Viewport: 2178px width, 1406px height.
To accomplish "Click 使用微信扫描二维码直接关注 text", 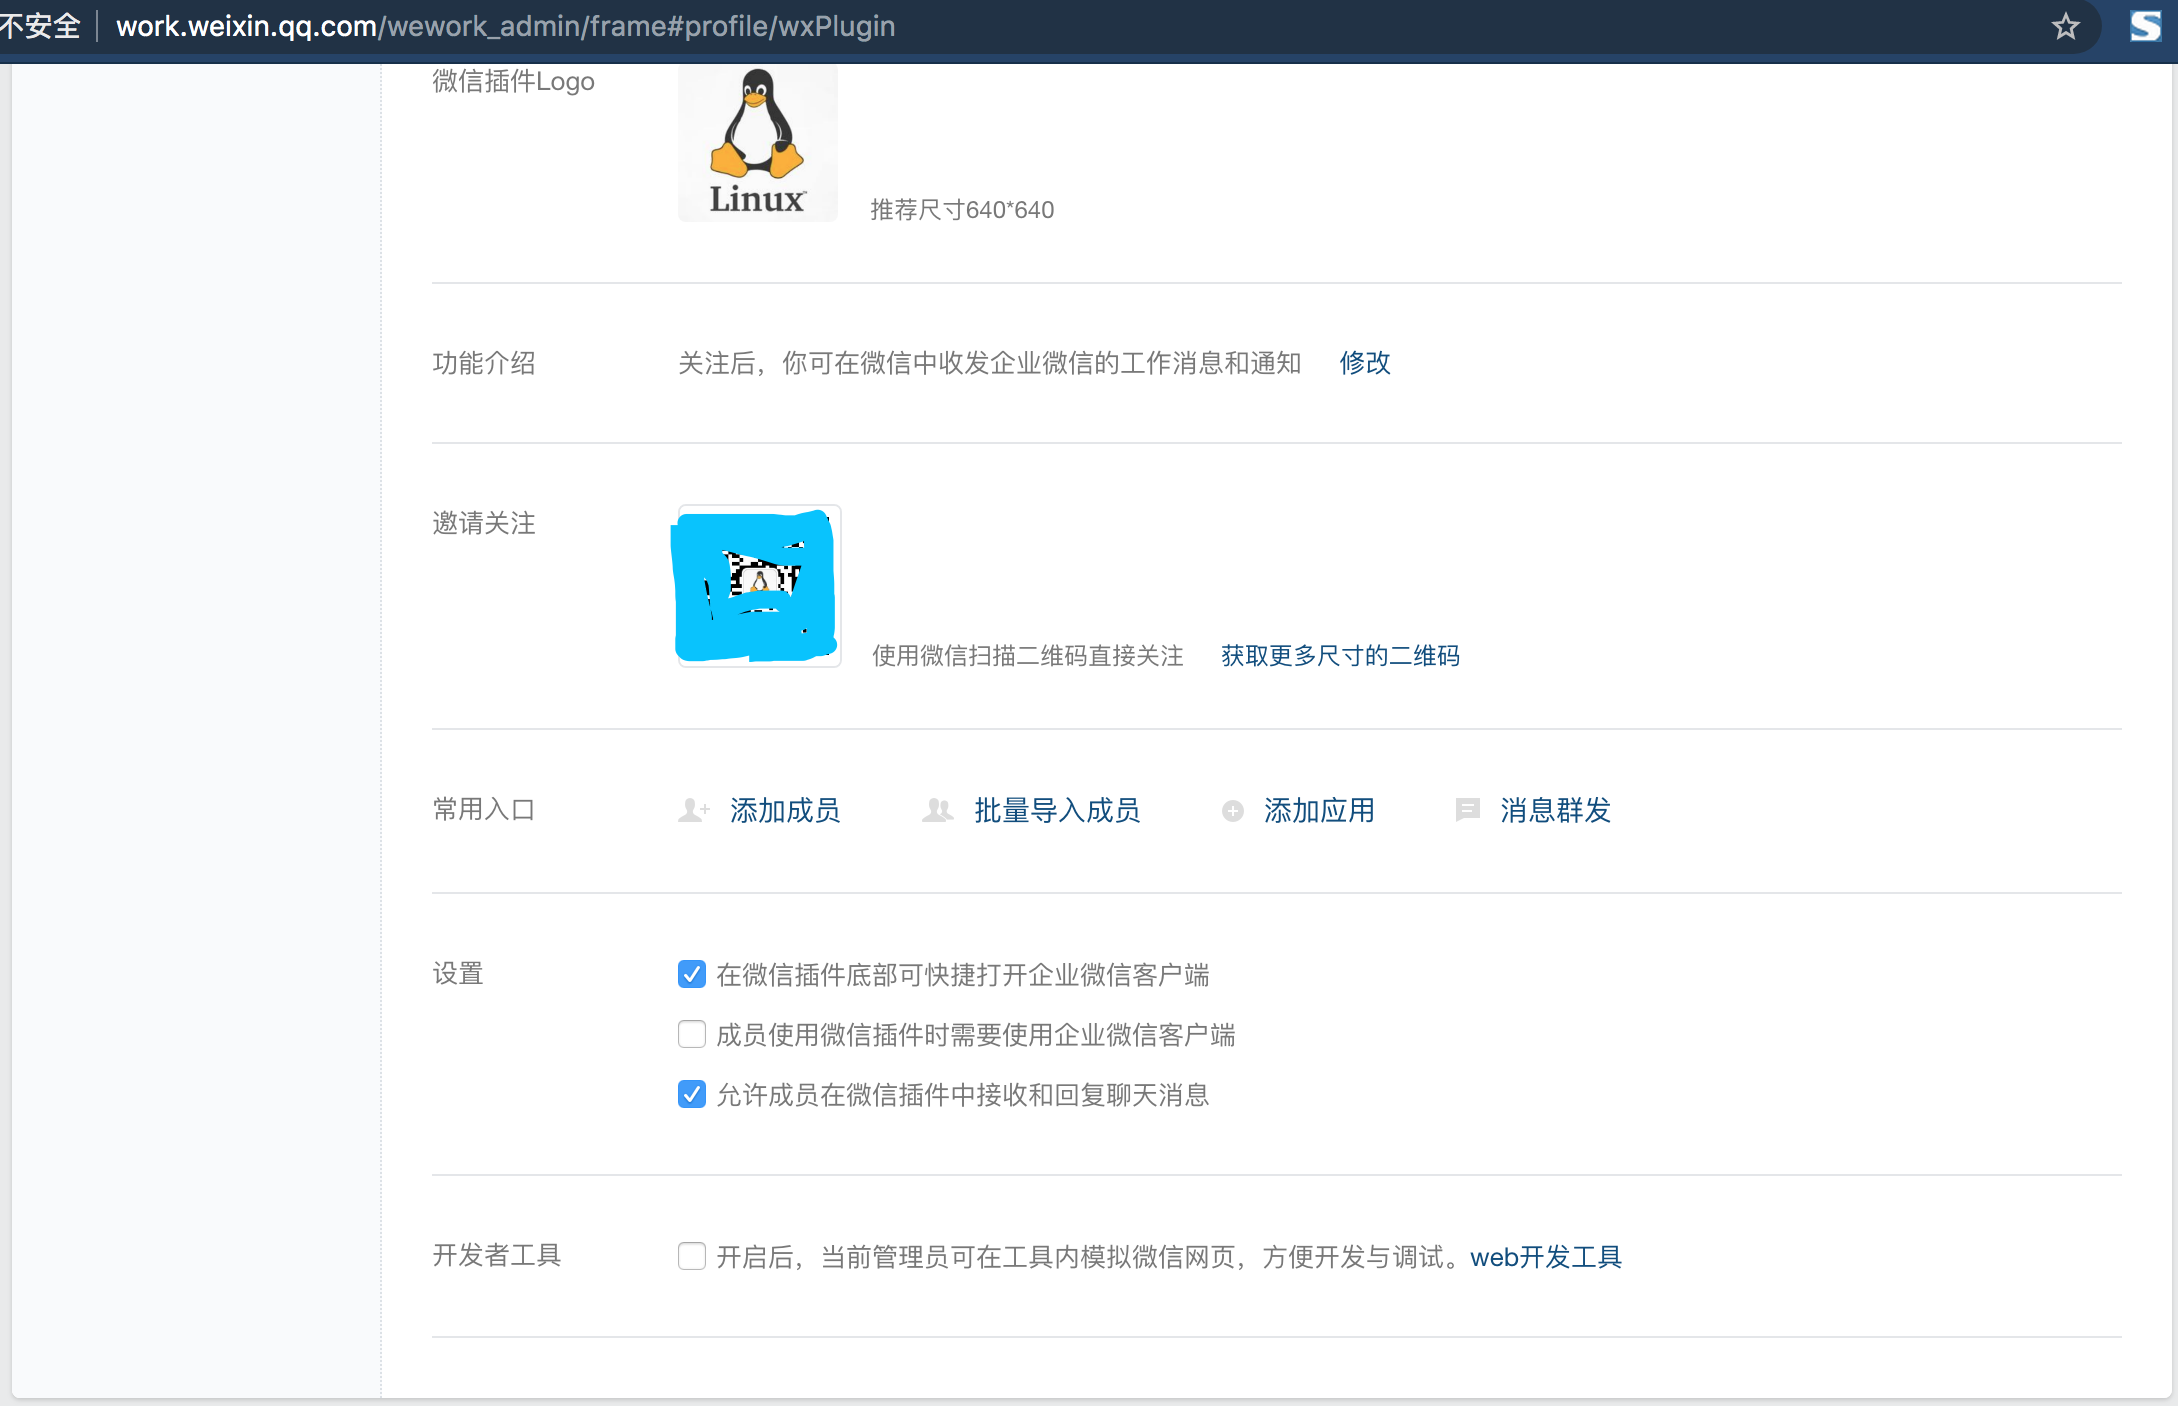I will click(1028, 656).
